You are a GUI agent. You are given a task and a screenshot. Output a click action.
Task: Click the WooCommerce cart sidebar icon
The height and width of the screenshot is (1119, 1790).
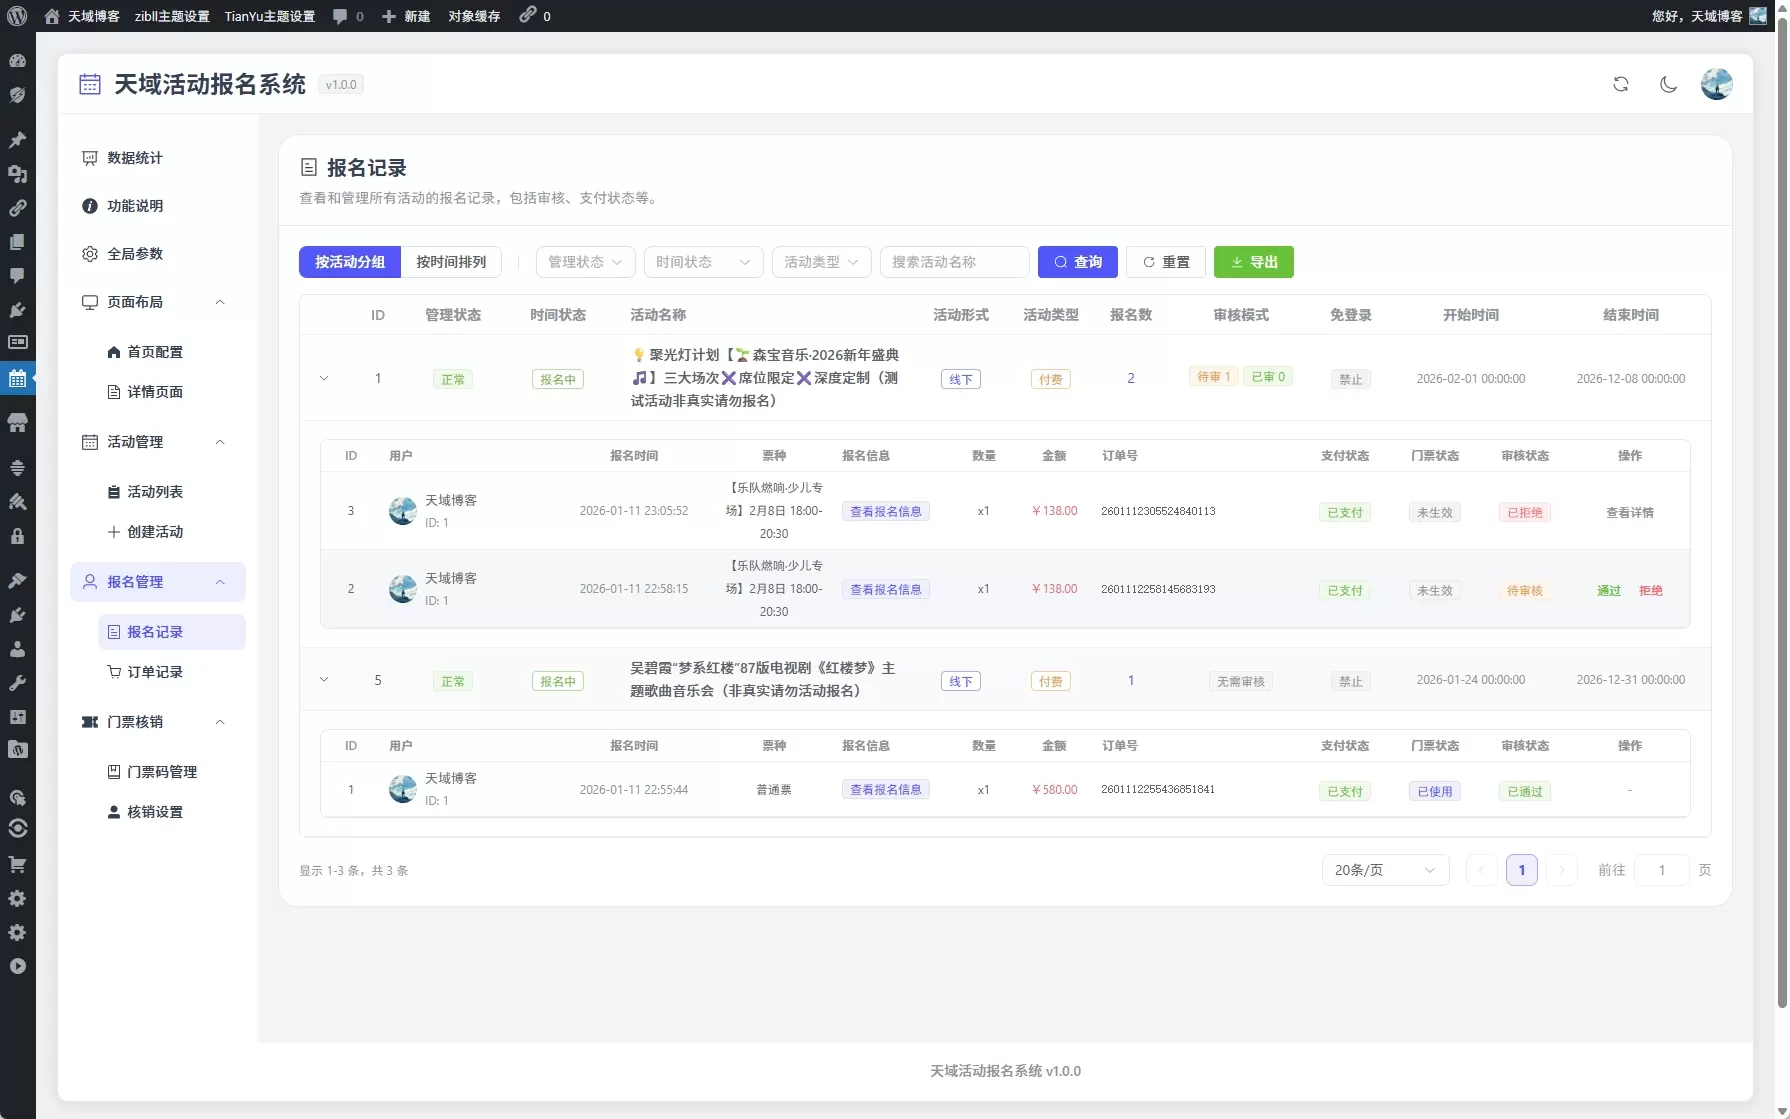(17, 864)
